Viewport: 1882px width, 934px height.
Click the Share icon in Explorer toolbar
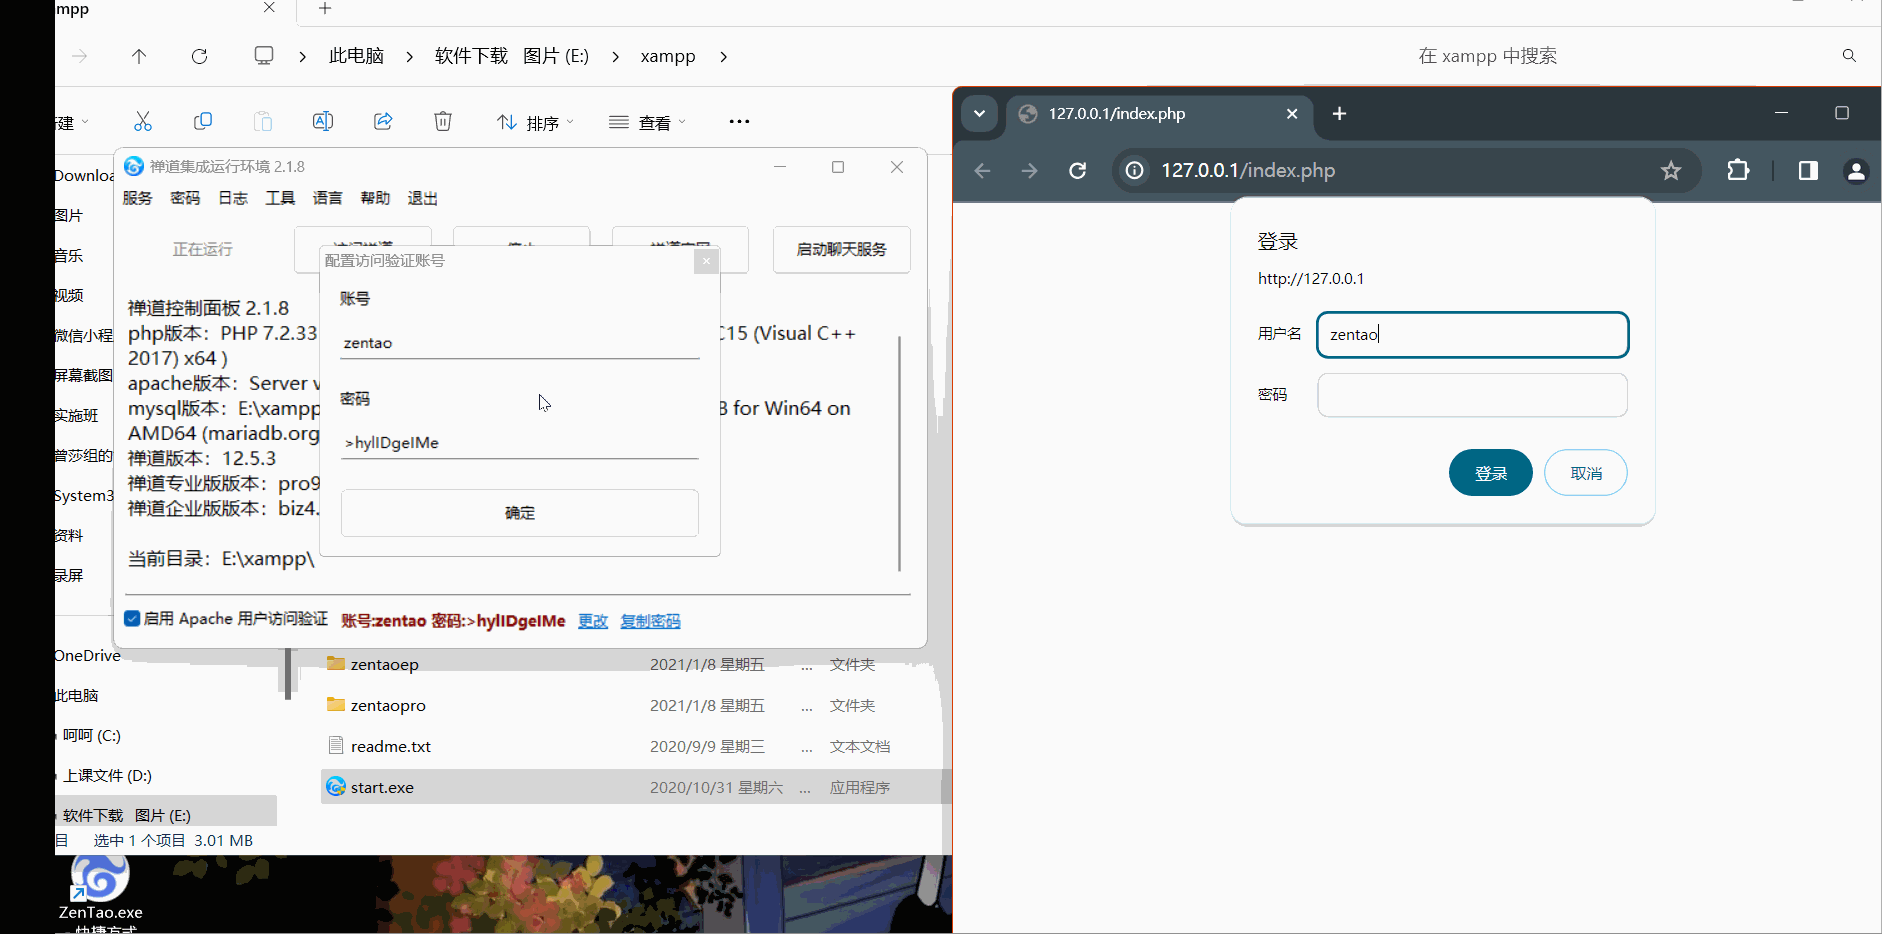tap(383, 121)
